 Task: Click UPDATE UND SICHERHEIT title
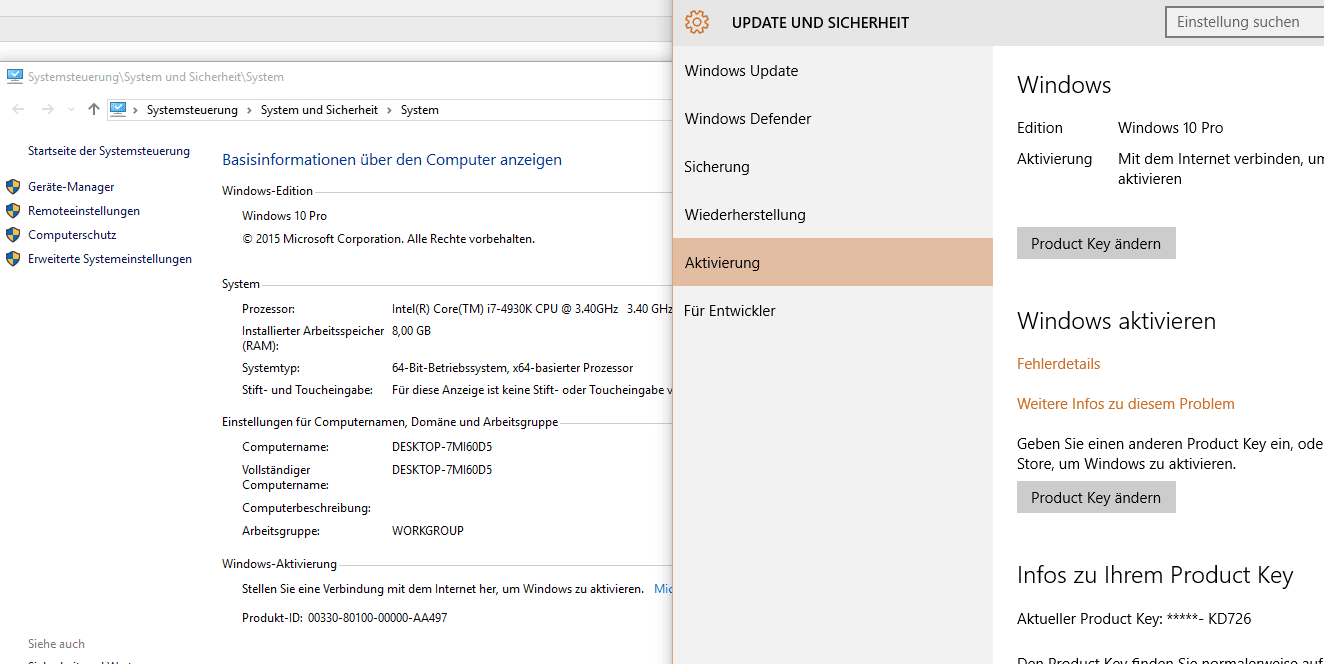pos(820,22)
